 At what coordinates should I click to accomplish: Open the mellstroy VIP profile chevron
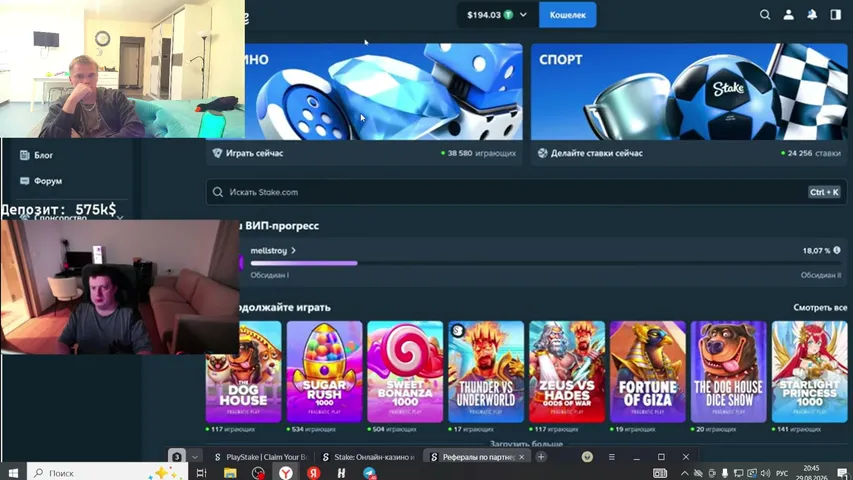pyautogui.click(x=293, y=251)
